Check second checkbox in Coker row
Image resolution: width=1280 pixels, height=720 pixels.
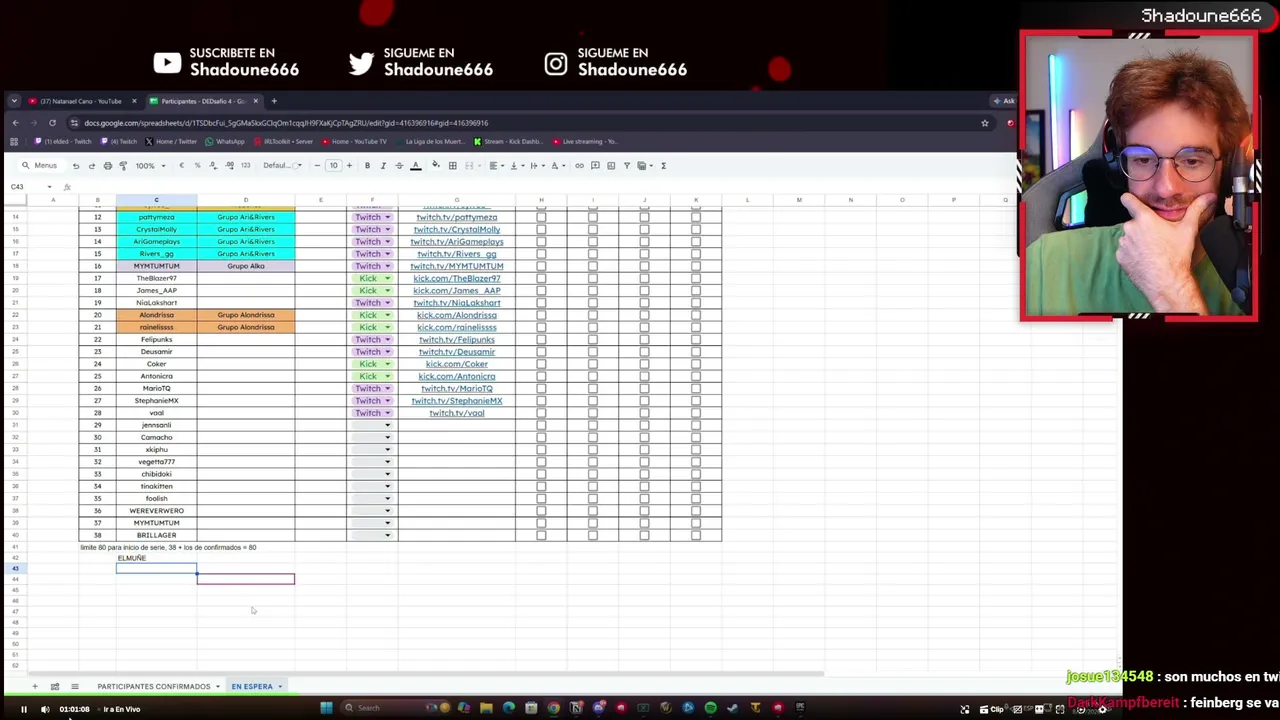coord(593,364)
